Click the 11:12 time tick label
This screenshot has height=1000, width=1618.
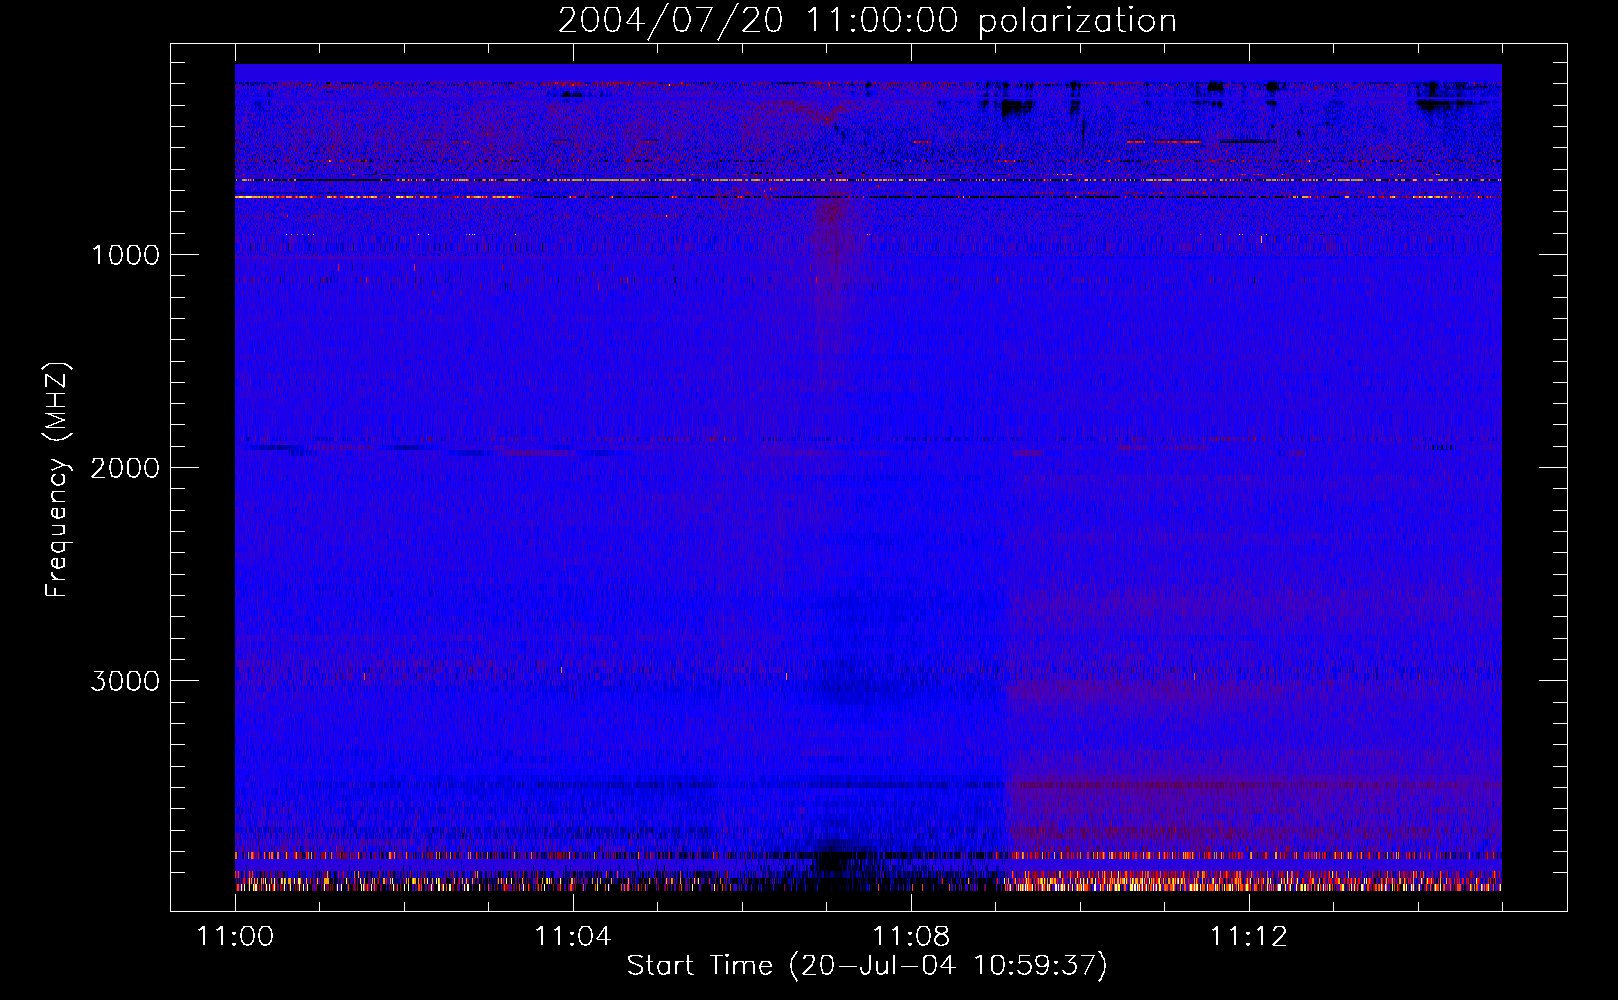(x=1249, y=937)
